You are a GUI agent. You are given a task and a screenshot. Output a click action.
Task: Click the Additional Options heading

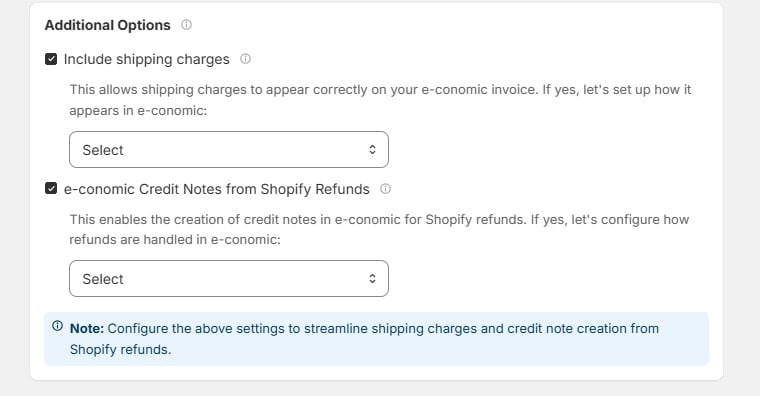[108, 25]
